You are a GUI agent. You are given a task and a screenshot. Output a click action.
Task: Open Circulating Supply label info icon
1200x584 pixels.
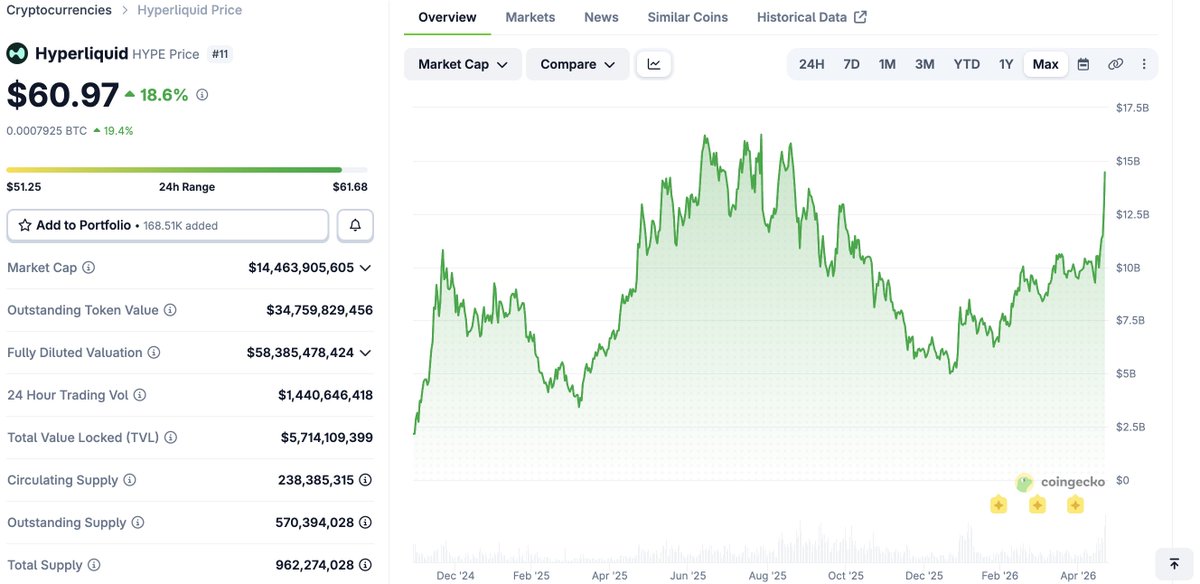(x=130, y=480)
